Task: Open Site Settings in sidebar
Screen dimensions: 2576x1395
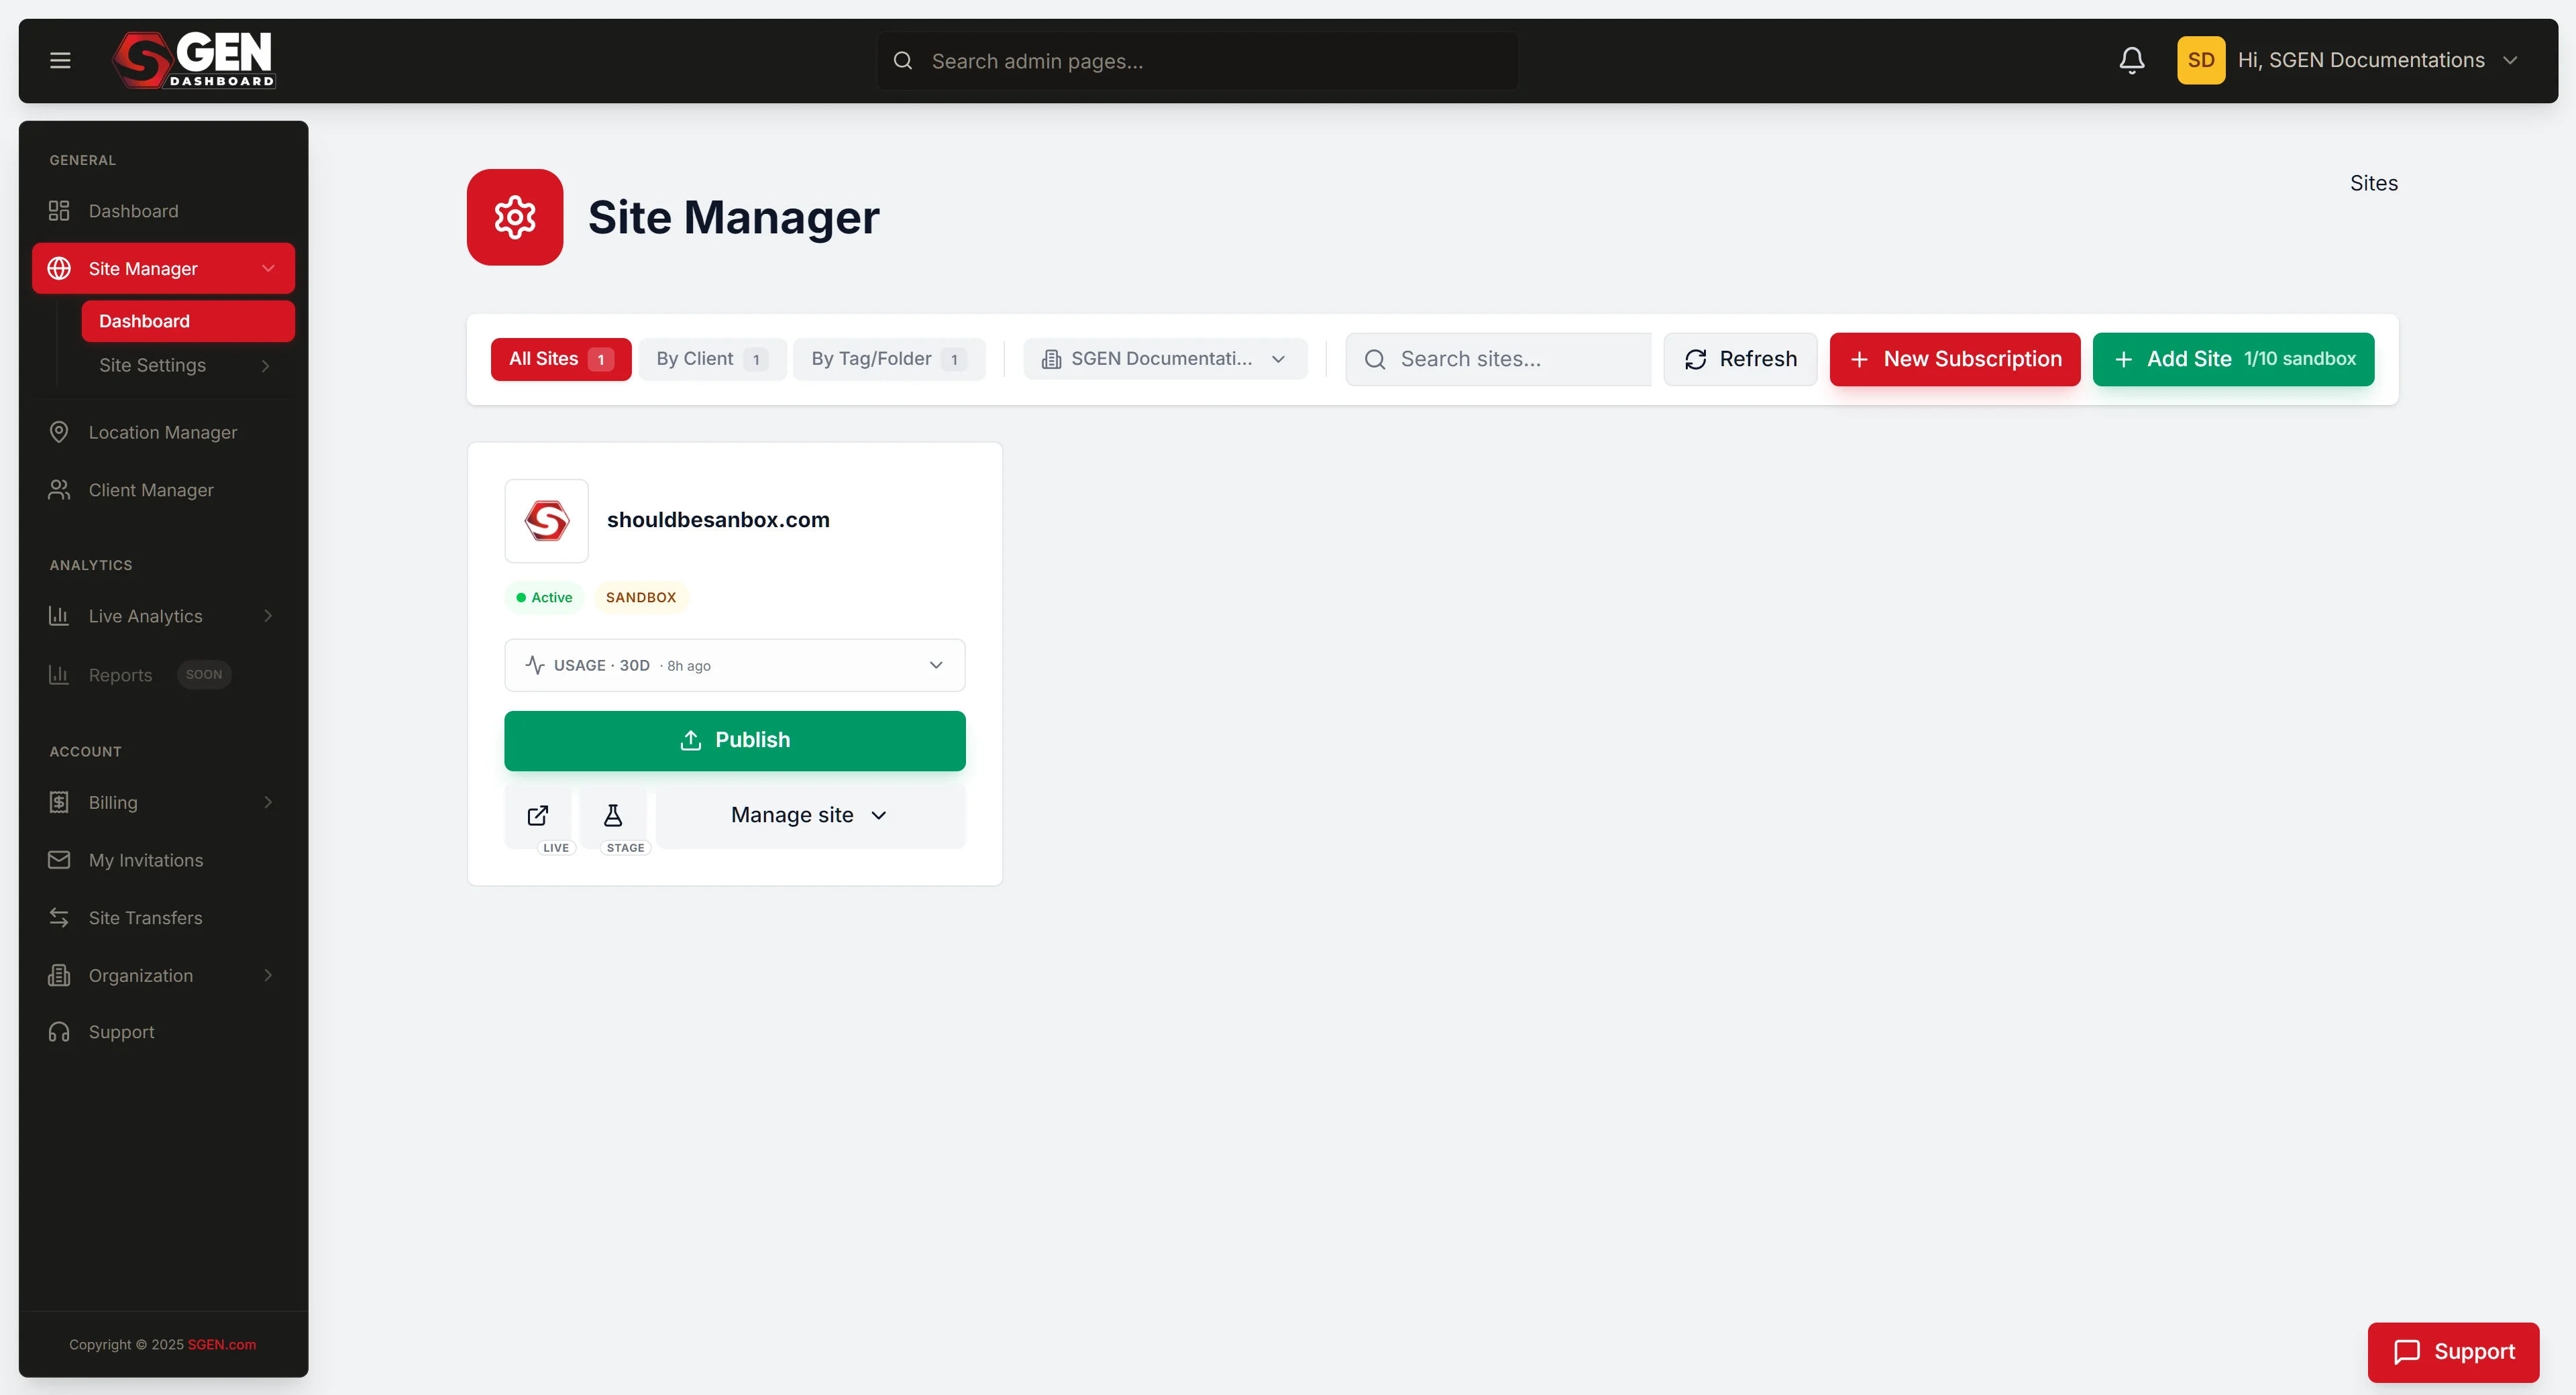Action: click(x=188, y=366)
